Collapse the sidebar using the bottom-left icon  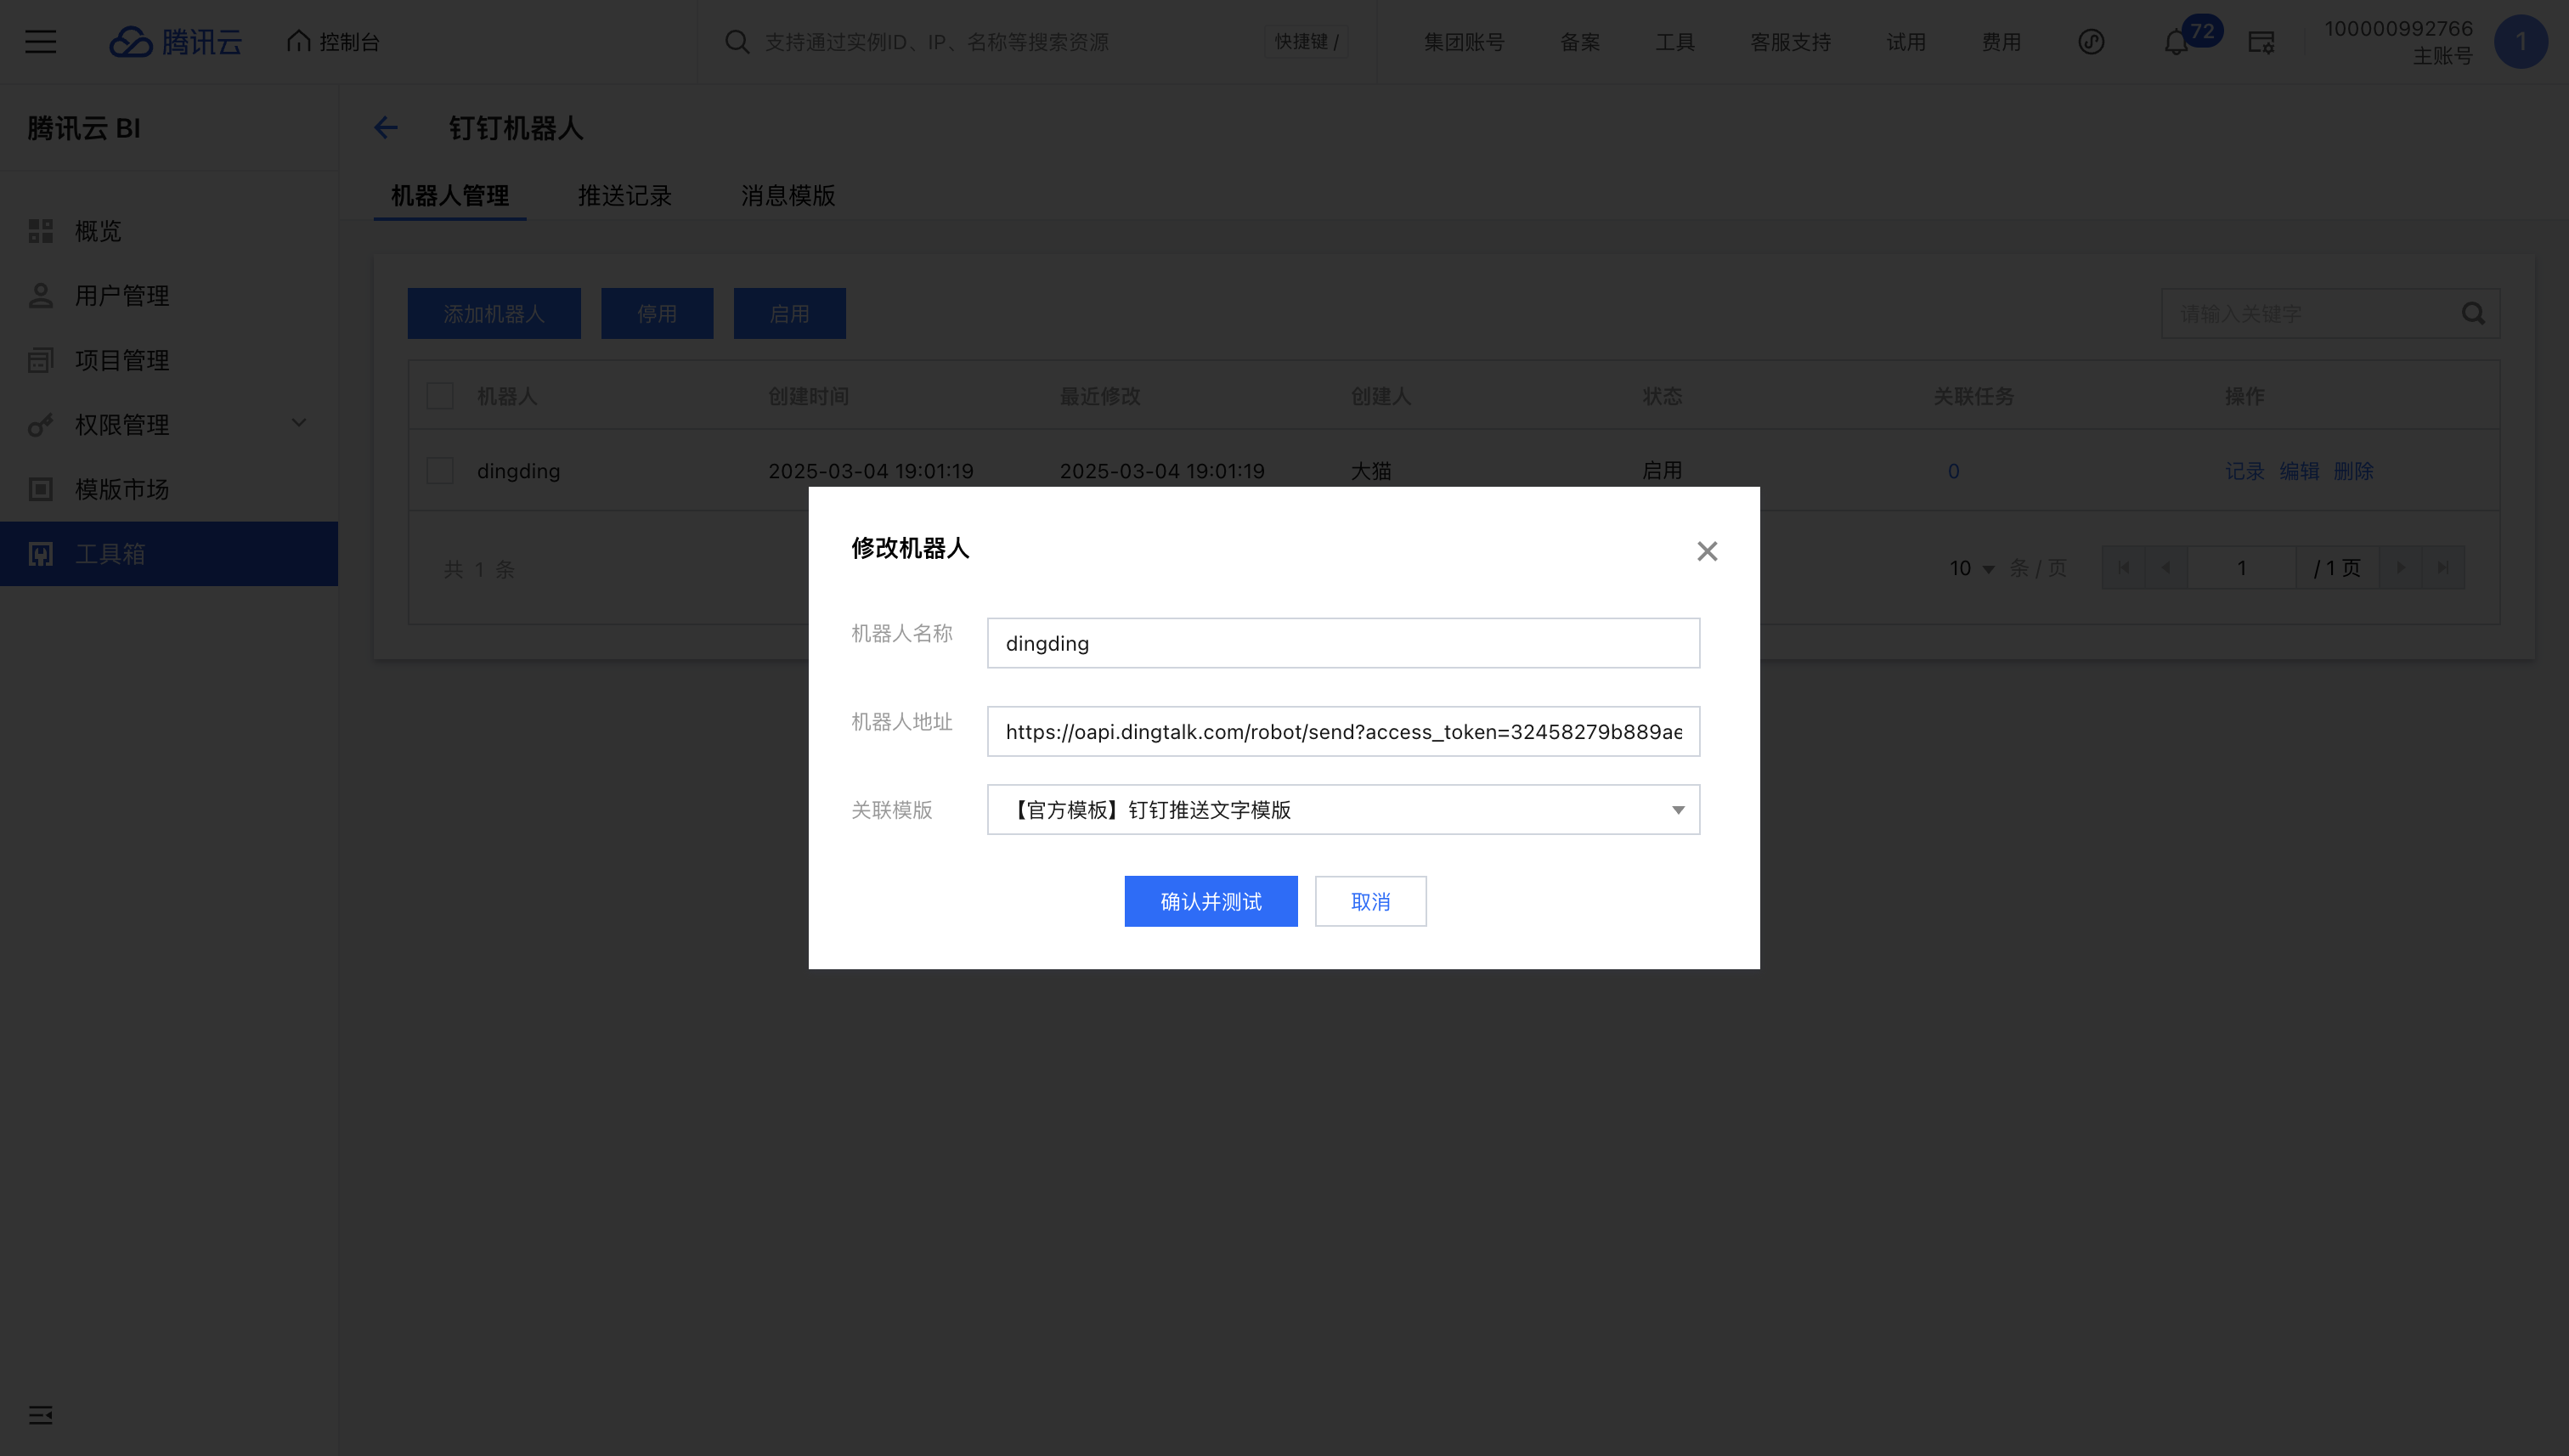tap(41, 1415)
